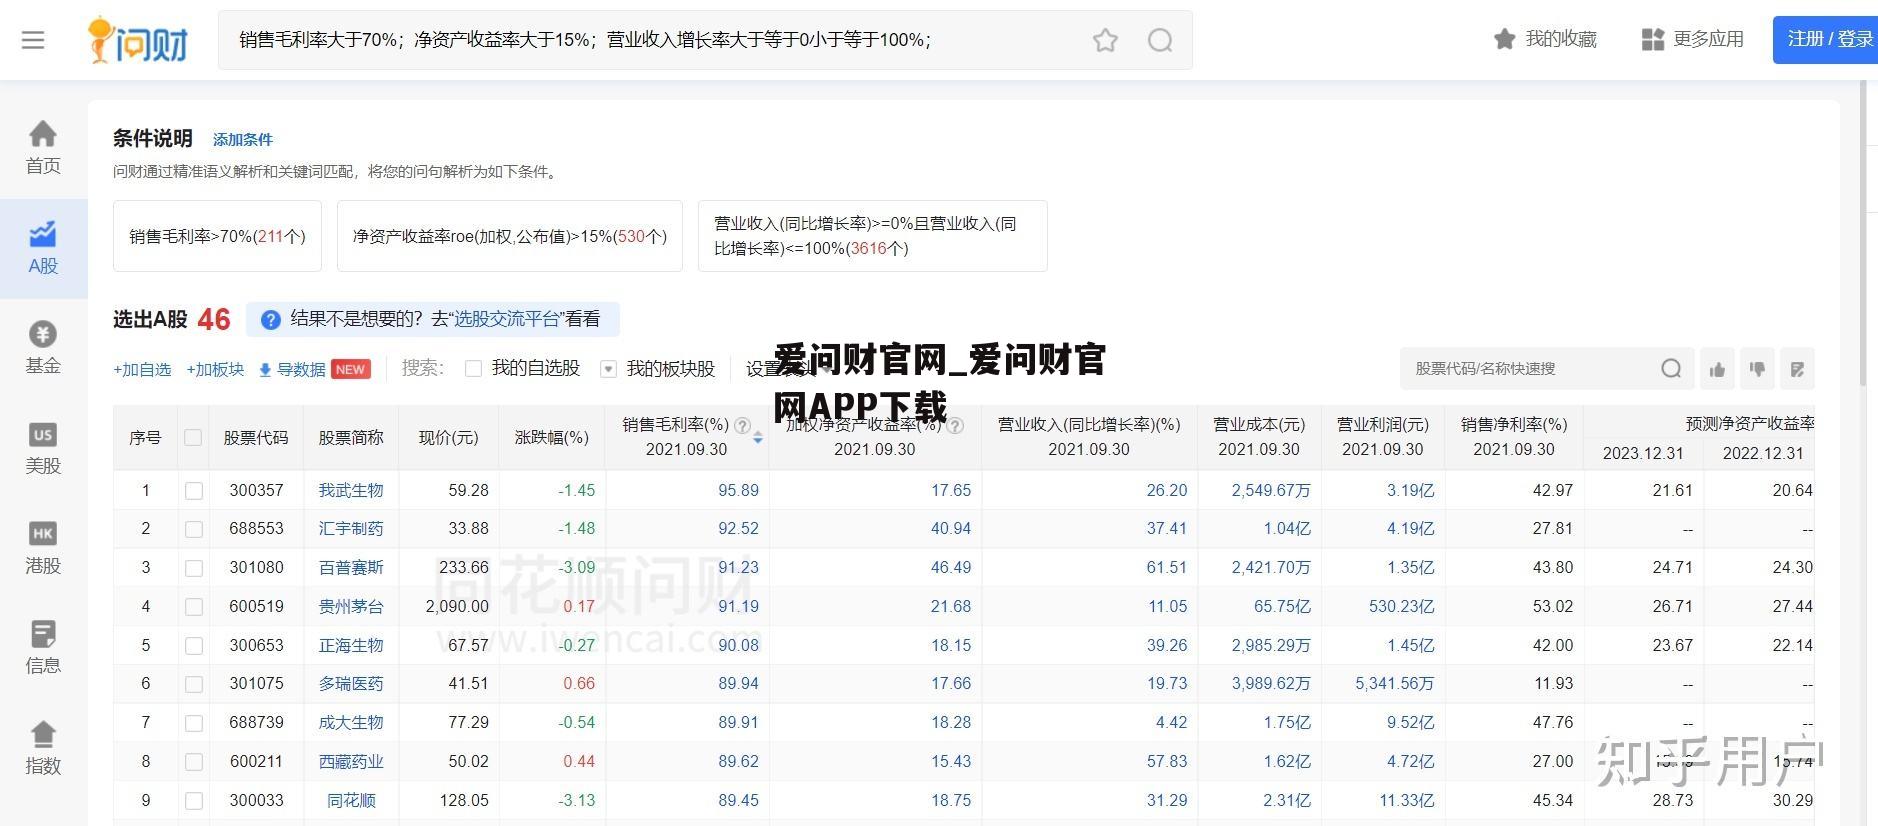Open stock link 成大生物
The width and height of the screenshot is (1878, 826).
coord(351,722)
